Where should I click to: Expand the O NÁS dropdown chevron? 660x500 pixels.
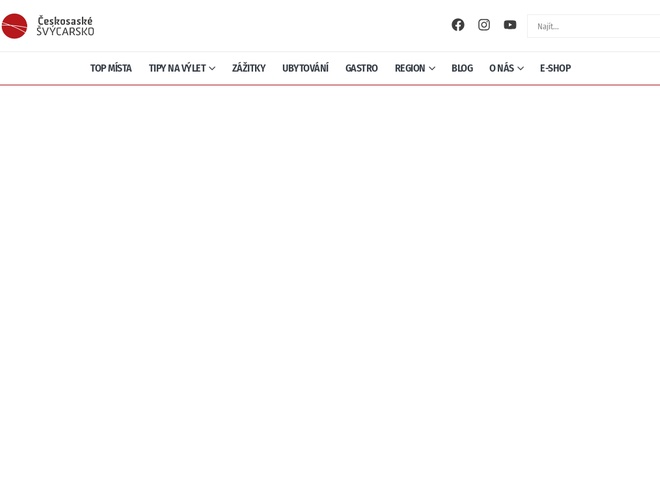[x=521, y=69]
